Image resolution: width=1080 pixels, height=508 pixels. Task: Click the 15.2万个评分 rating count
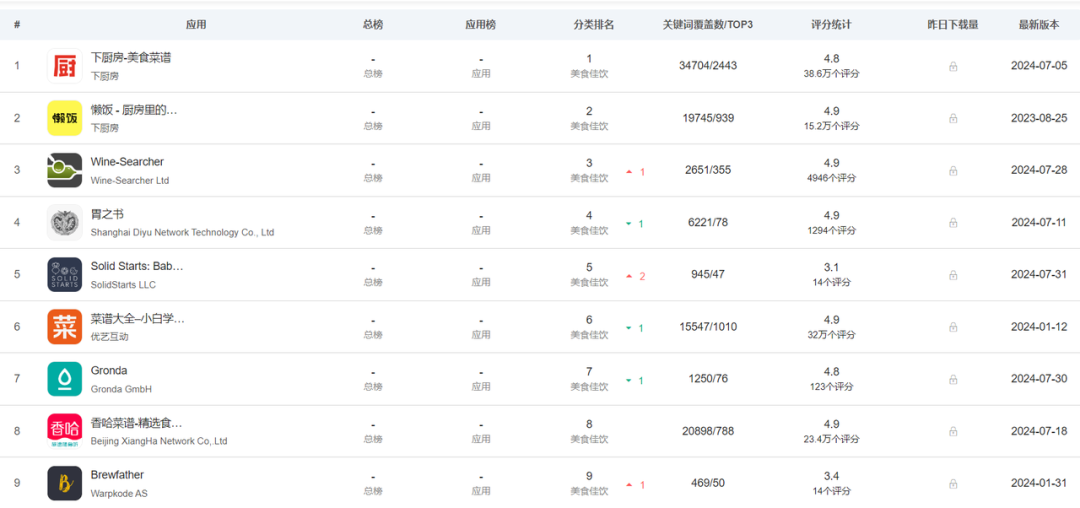pos(831,126)
